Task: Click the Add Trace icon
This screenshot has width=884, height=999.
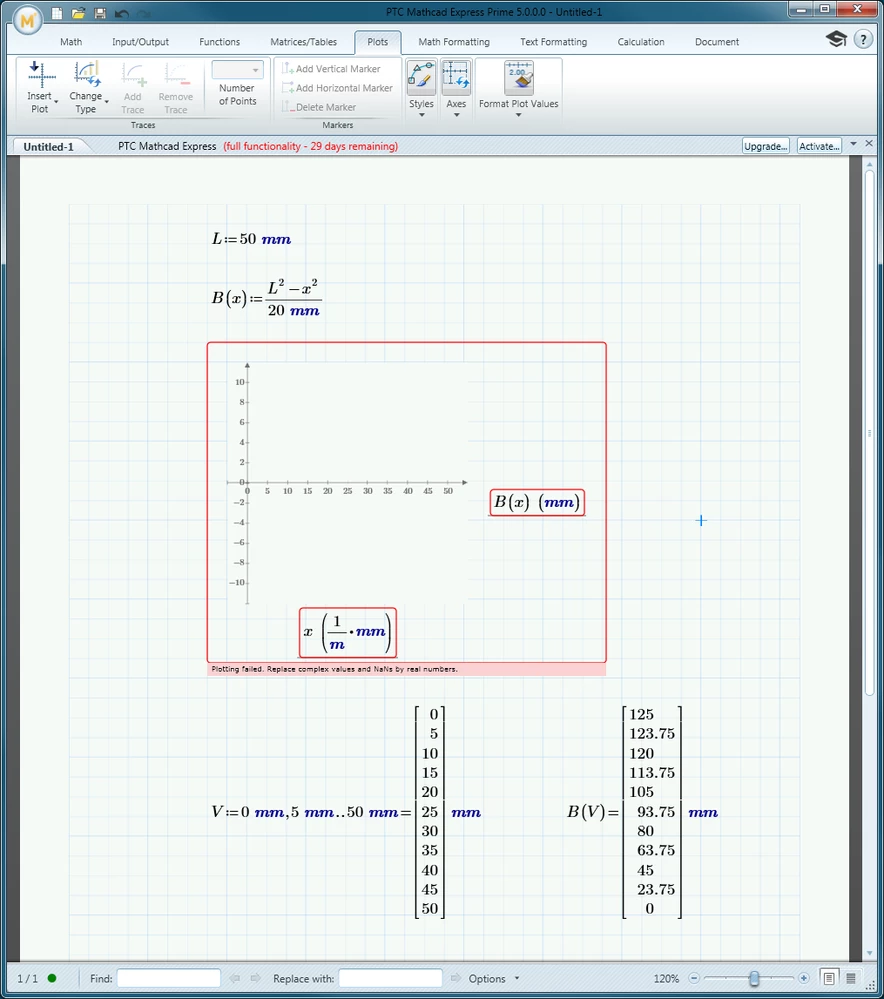Action: point(133,75)
